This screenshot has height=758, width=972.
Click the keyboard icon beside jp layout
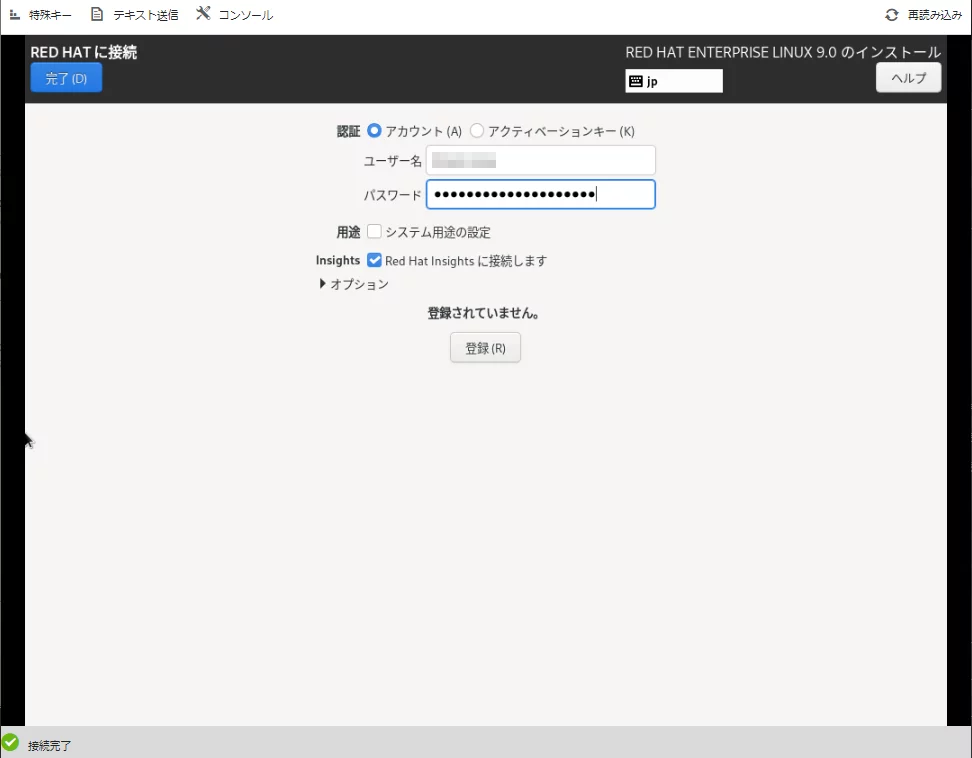[636, 81]
